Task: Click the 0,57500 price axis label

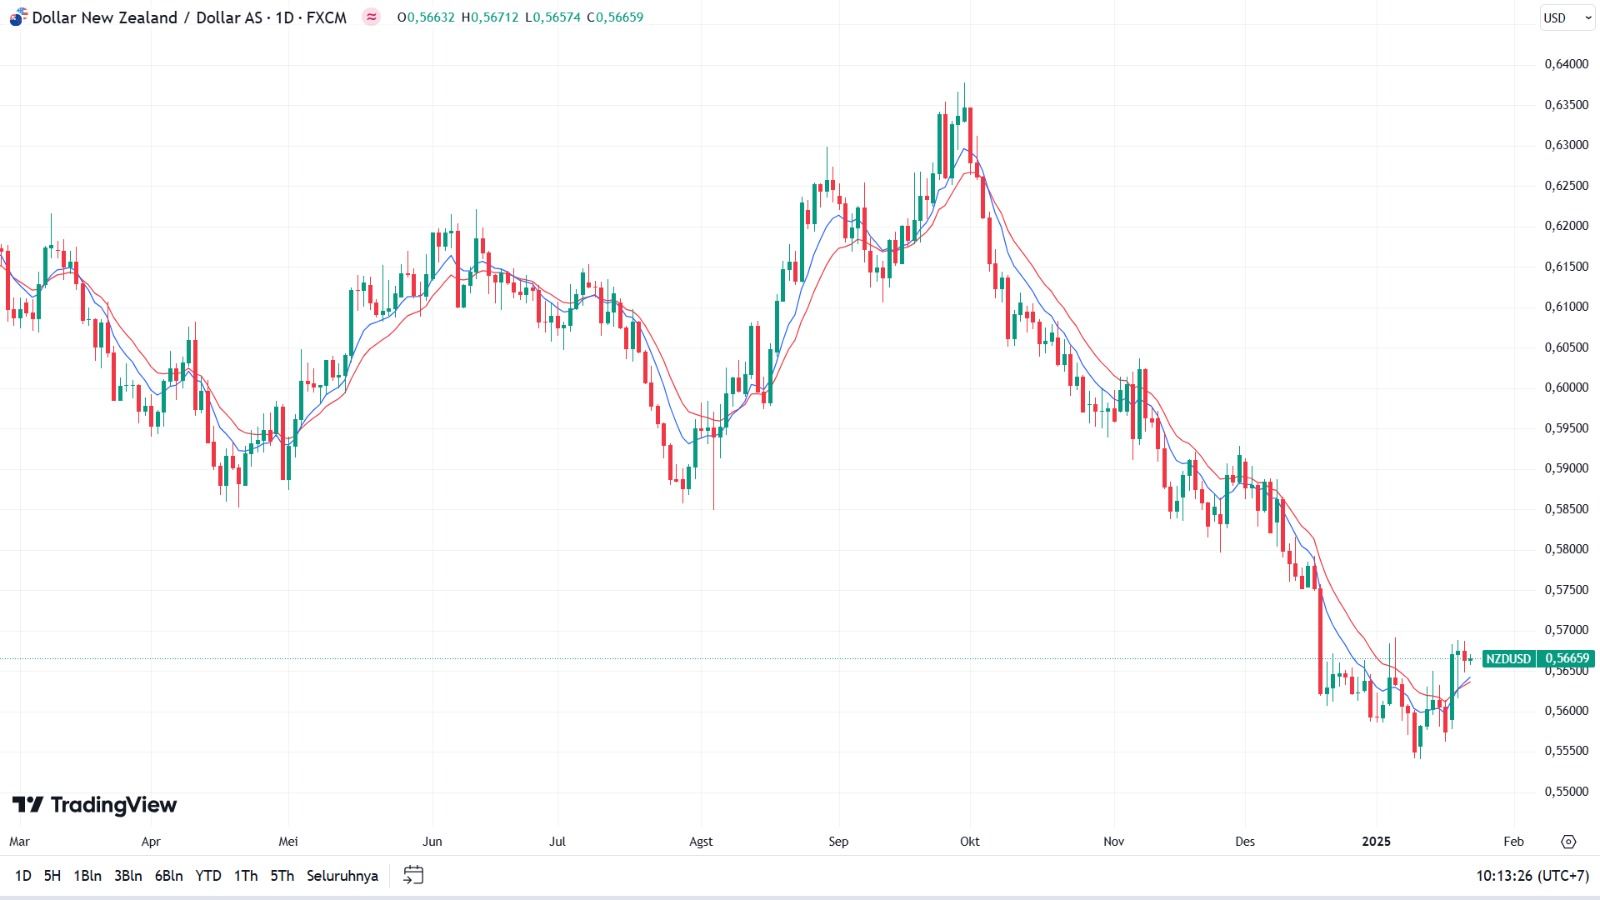Action: (x=1566, y=590)
